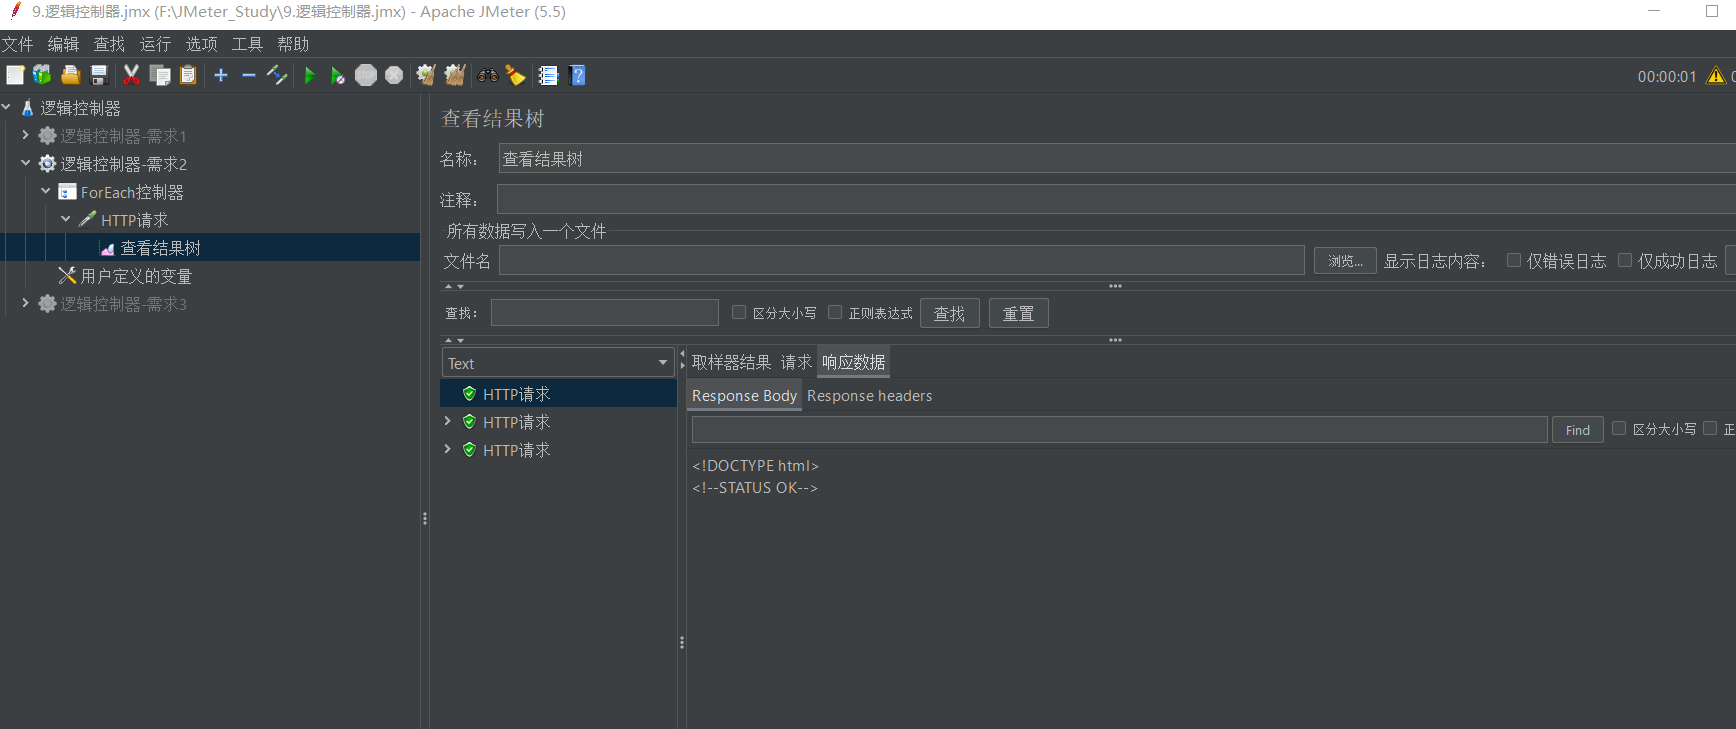Image resolution: width=1736 pixels, height=729 pixels.
Task: Expand the 逻辑控制器-需求3 thread group
Action: coord(25,303)
